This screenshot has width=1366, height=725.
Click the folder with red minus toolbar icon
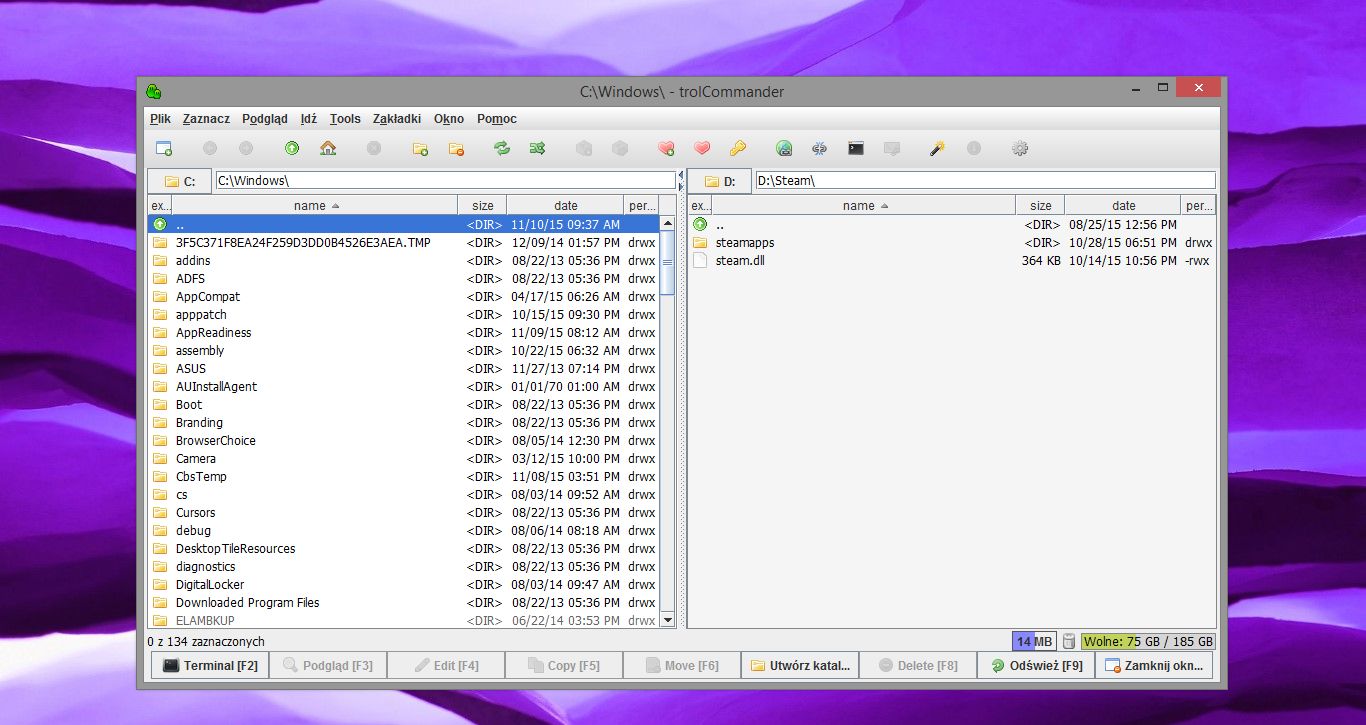pyautogui.click(x=456, y=148)
